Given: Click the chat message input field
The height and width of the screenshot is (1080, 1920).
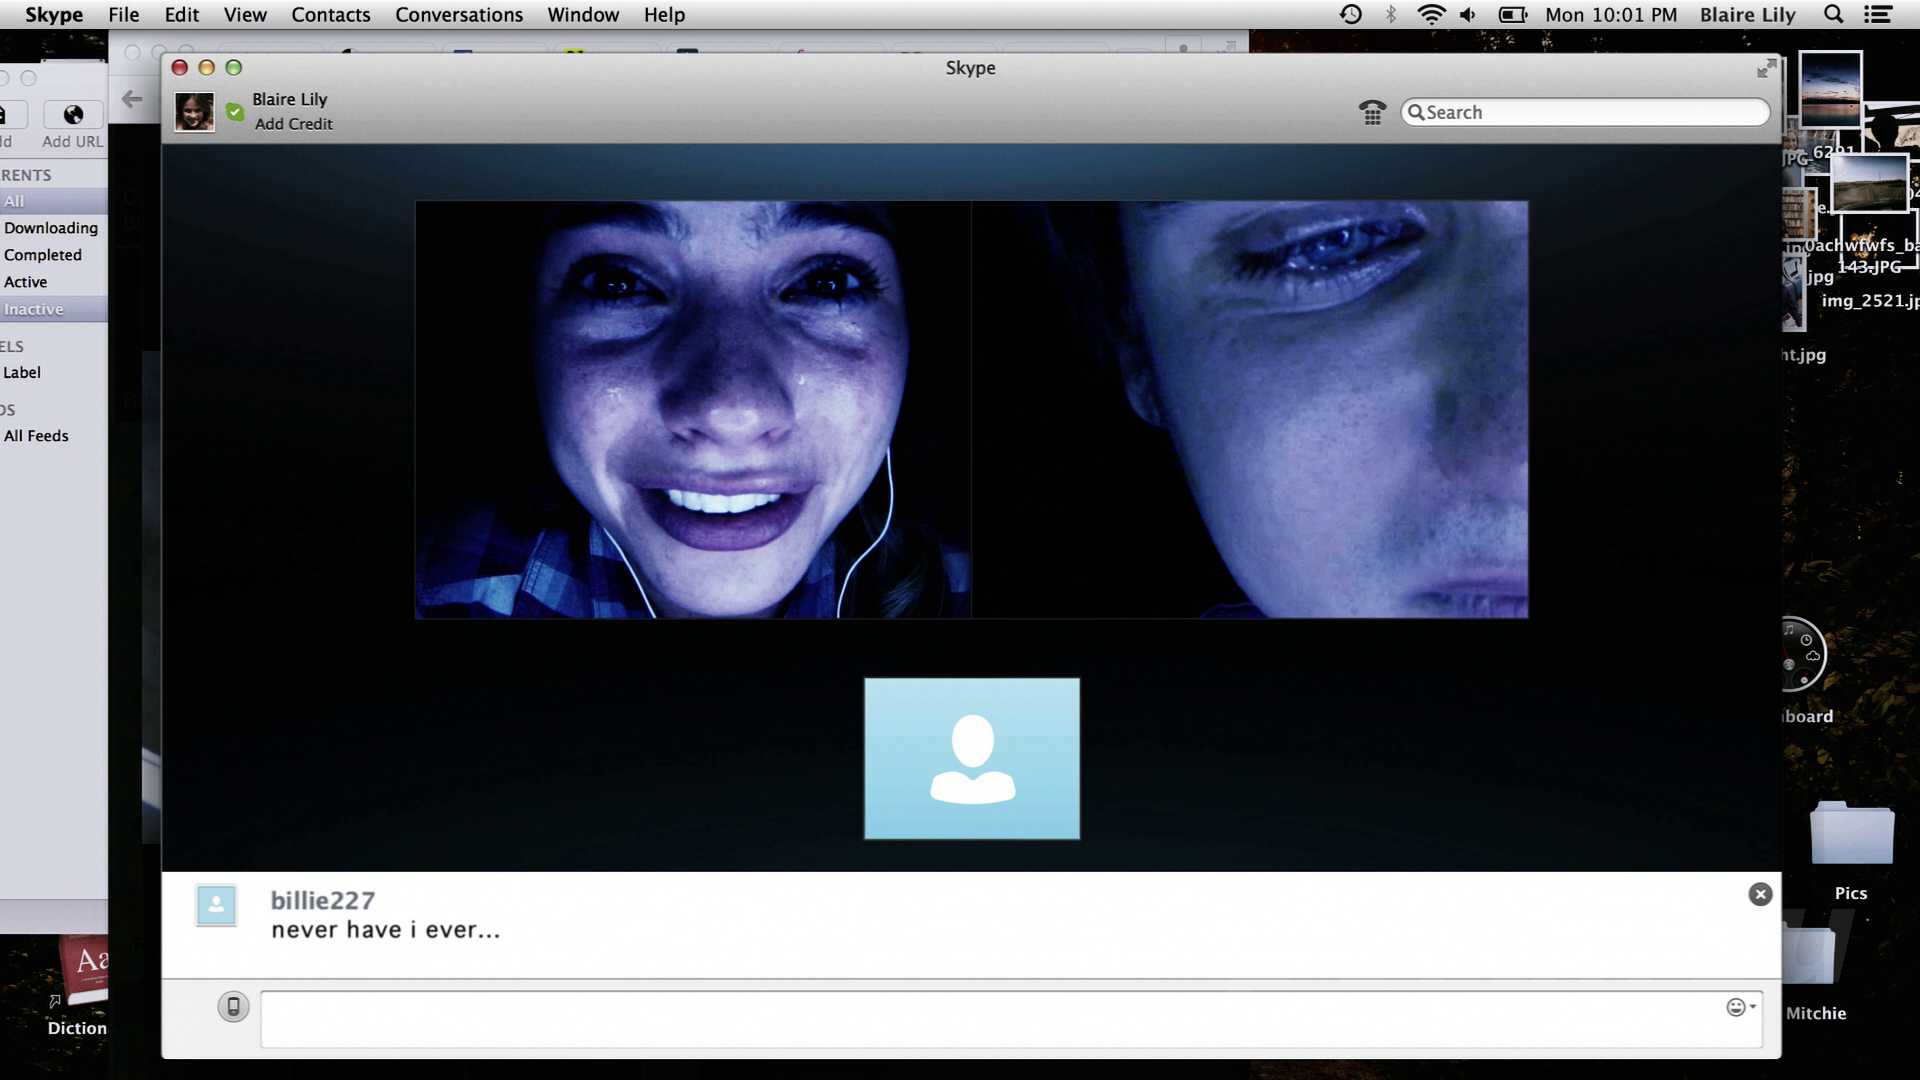Looking at the screenshot, I should (1011, 1019).
